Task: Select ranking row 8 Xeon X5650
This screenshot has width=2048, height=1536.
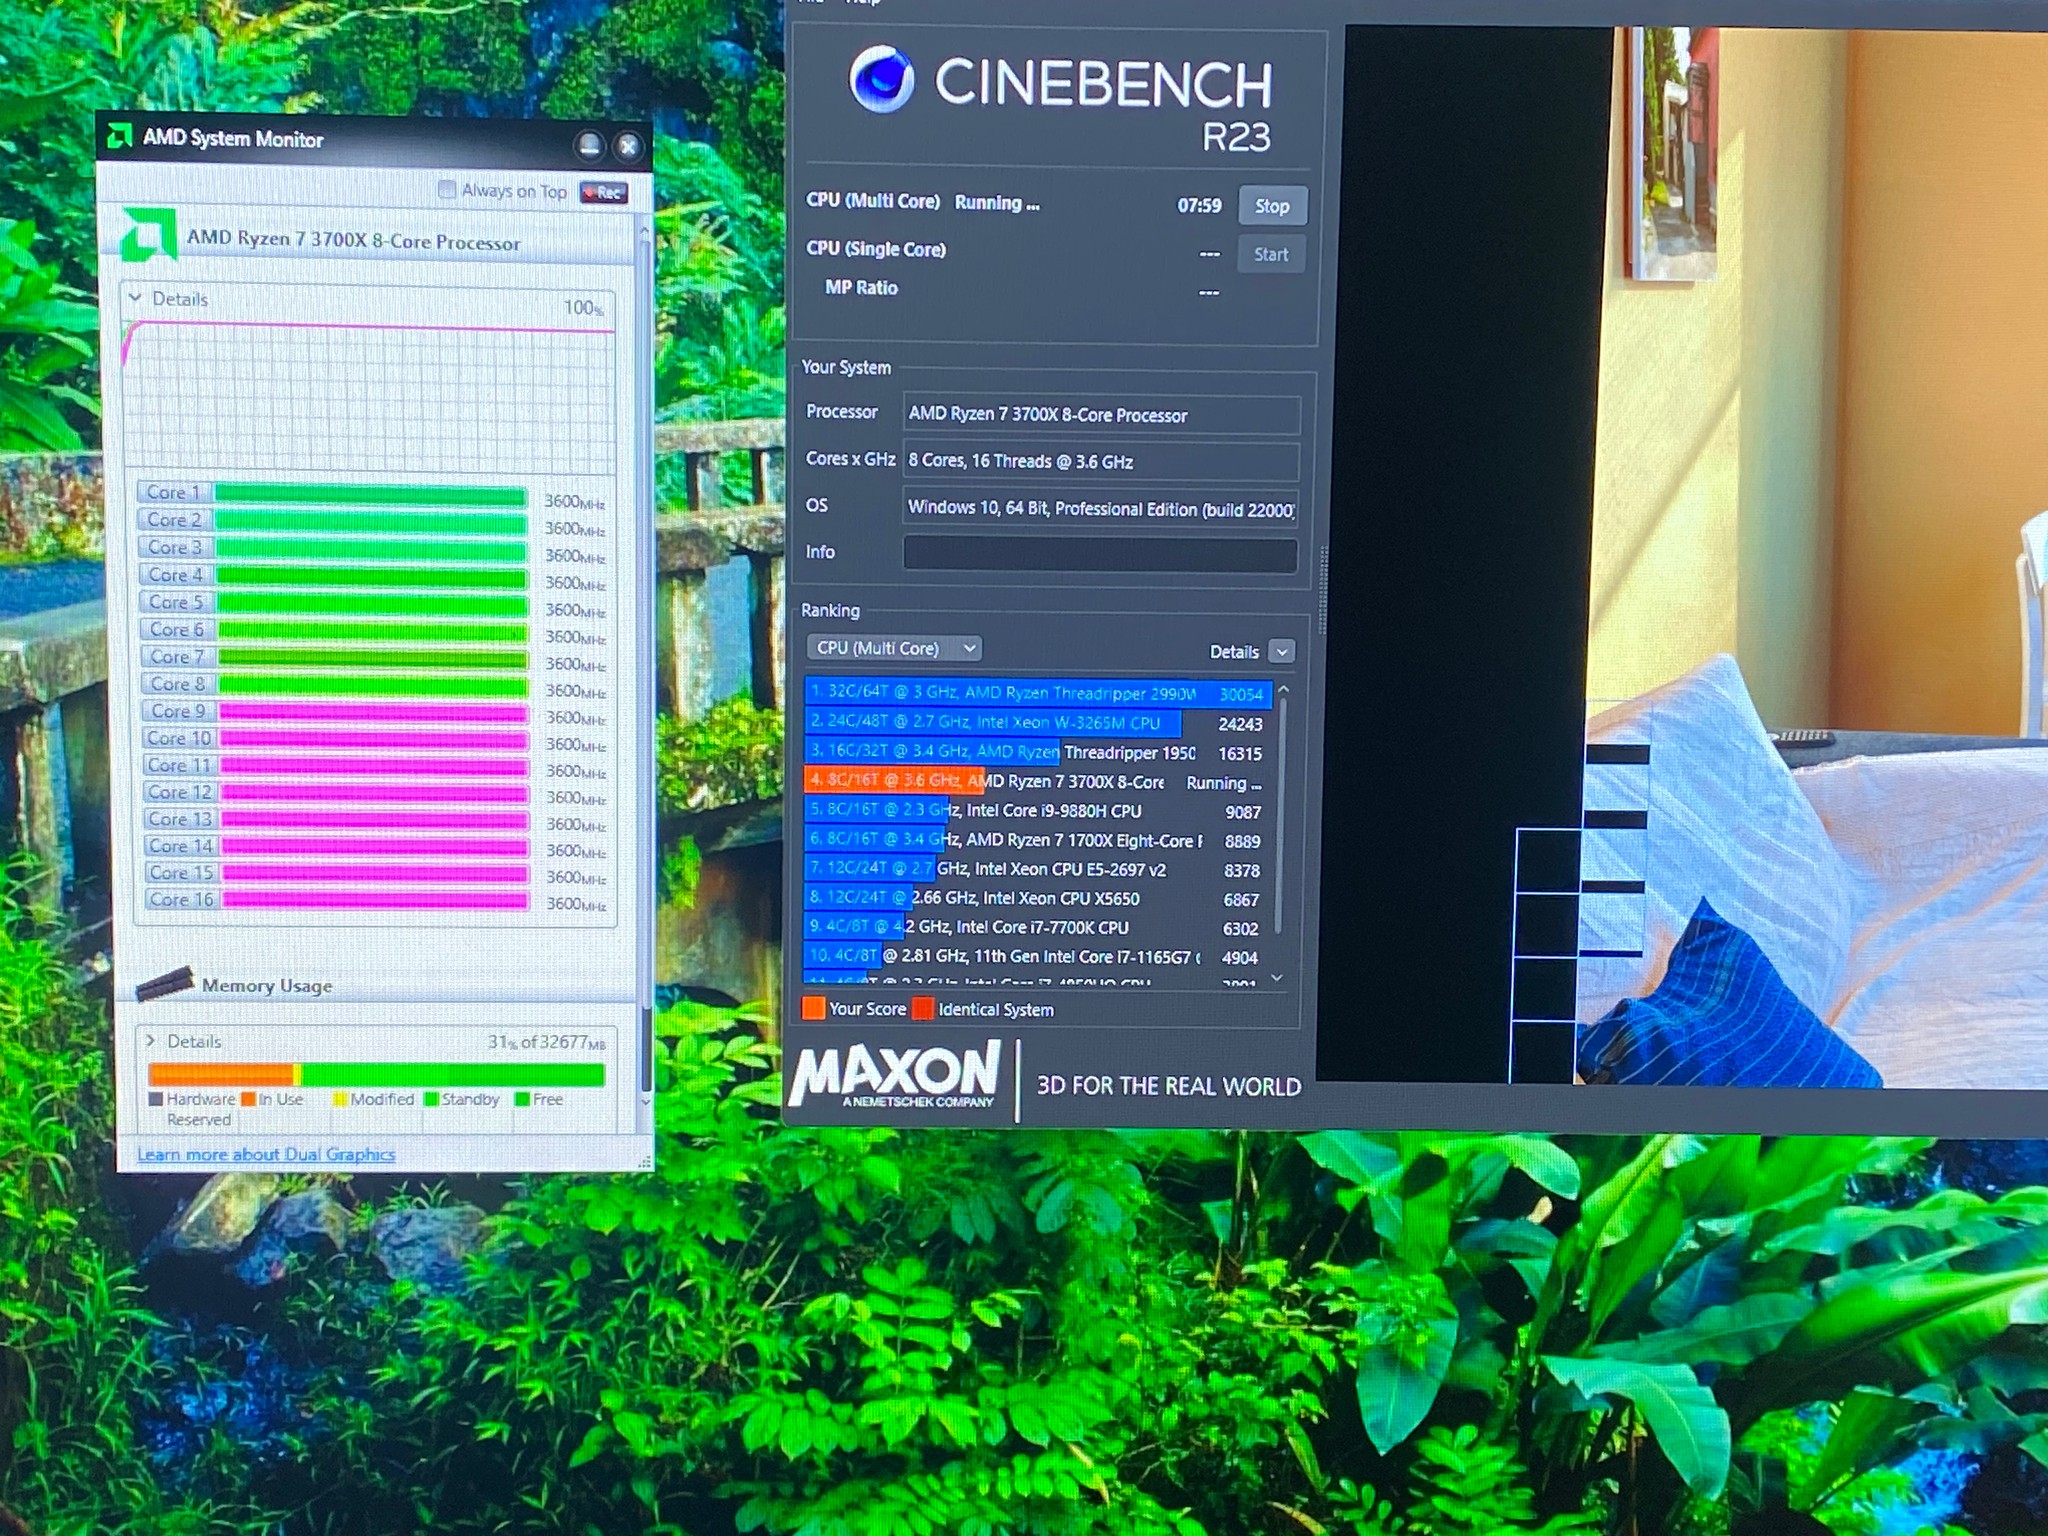Action: (1038, 898)
